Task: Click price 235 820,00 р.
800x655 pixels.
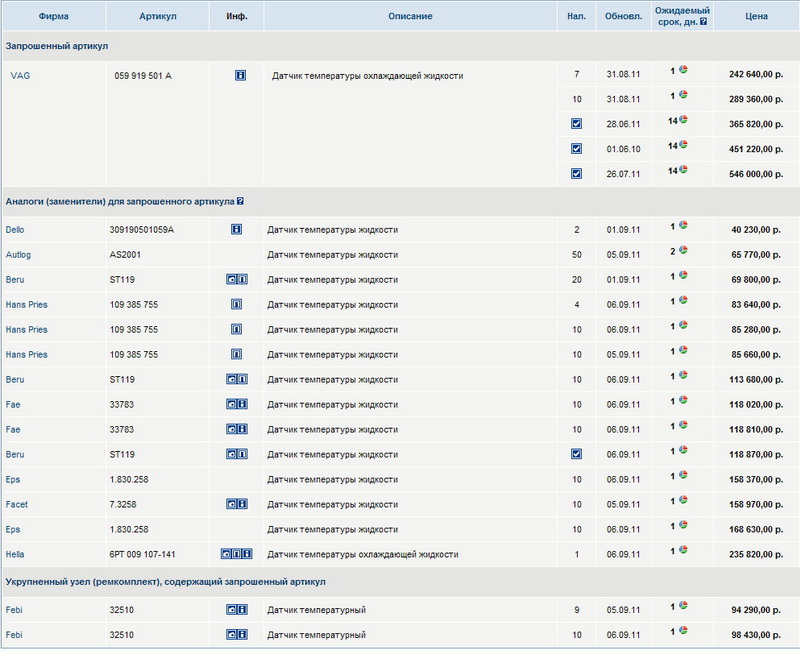Action: 756,554
